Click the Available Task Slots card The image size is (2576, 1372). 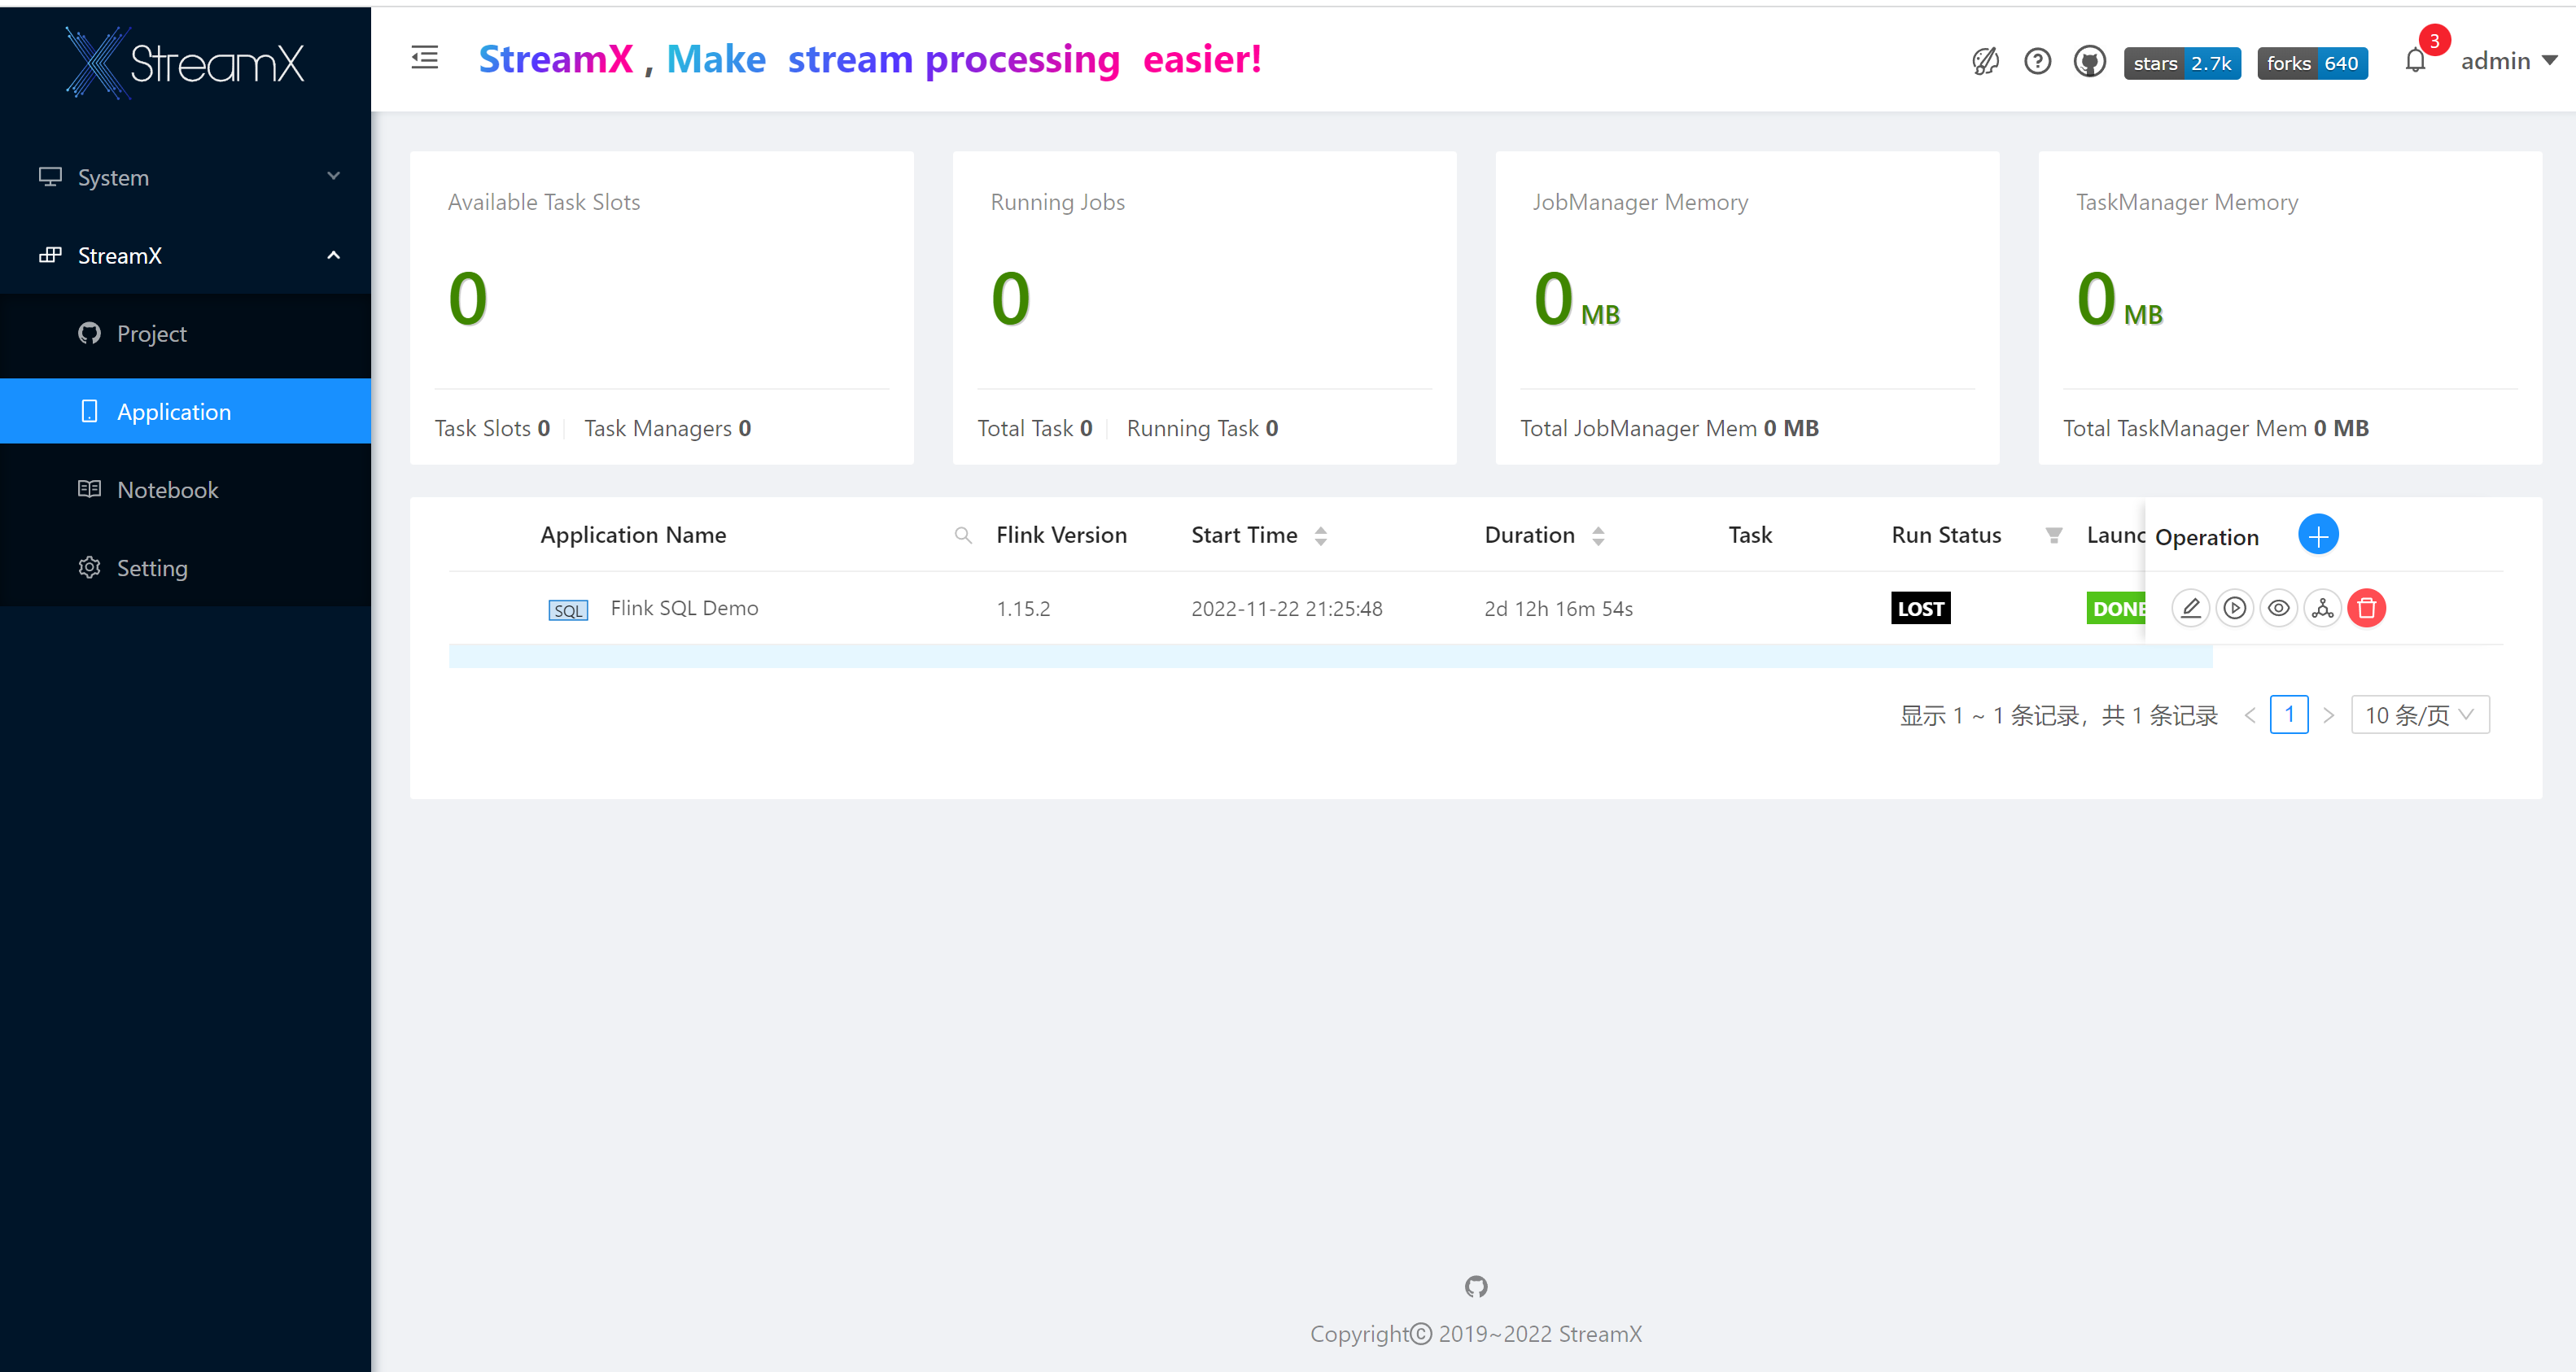point(661,307)
